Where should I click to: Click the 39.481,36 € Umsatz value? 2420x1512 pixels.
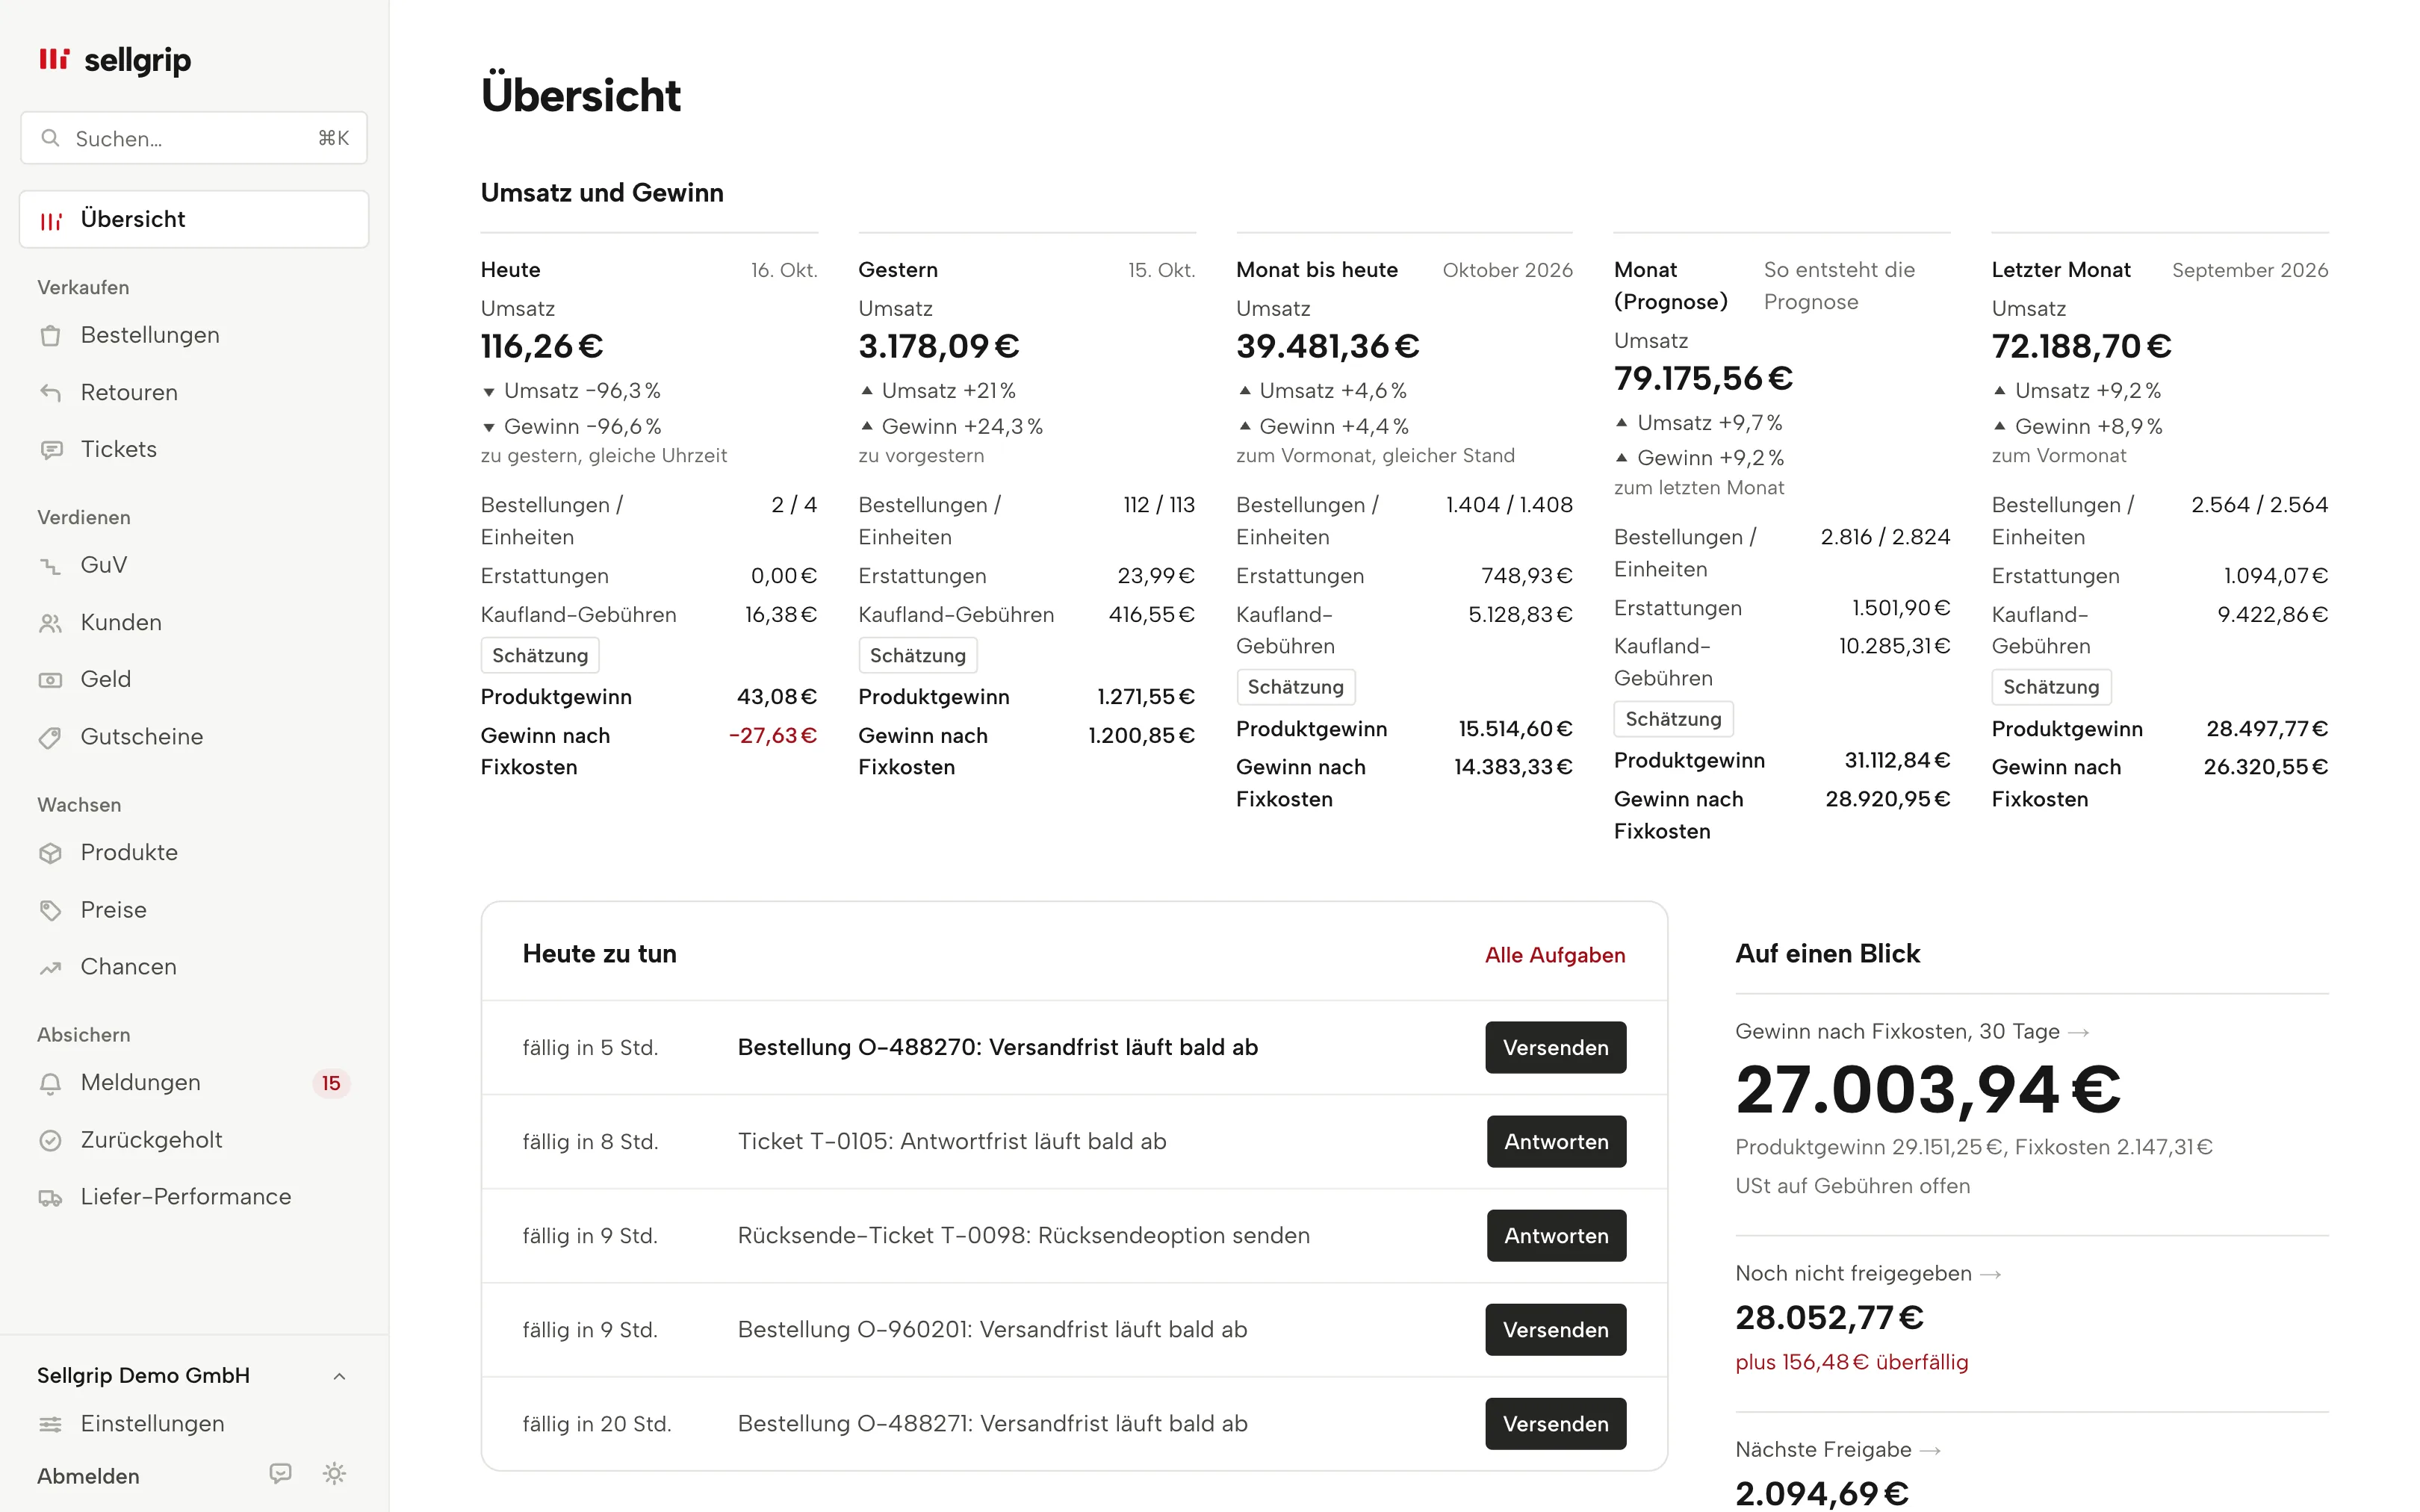coord(1328,346)
